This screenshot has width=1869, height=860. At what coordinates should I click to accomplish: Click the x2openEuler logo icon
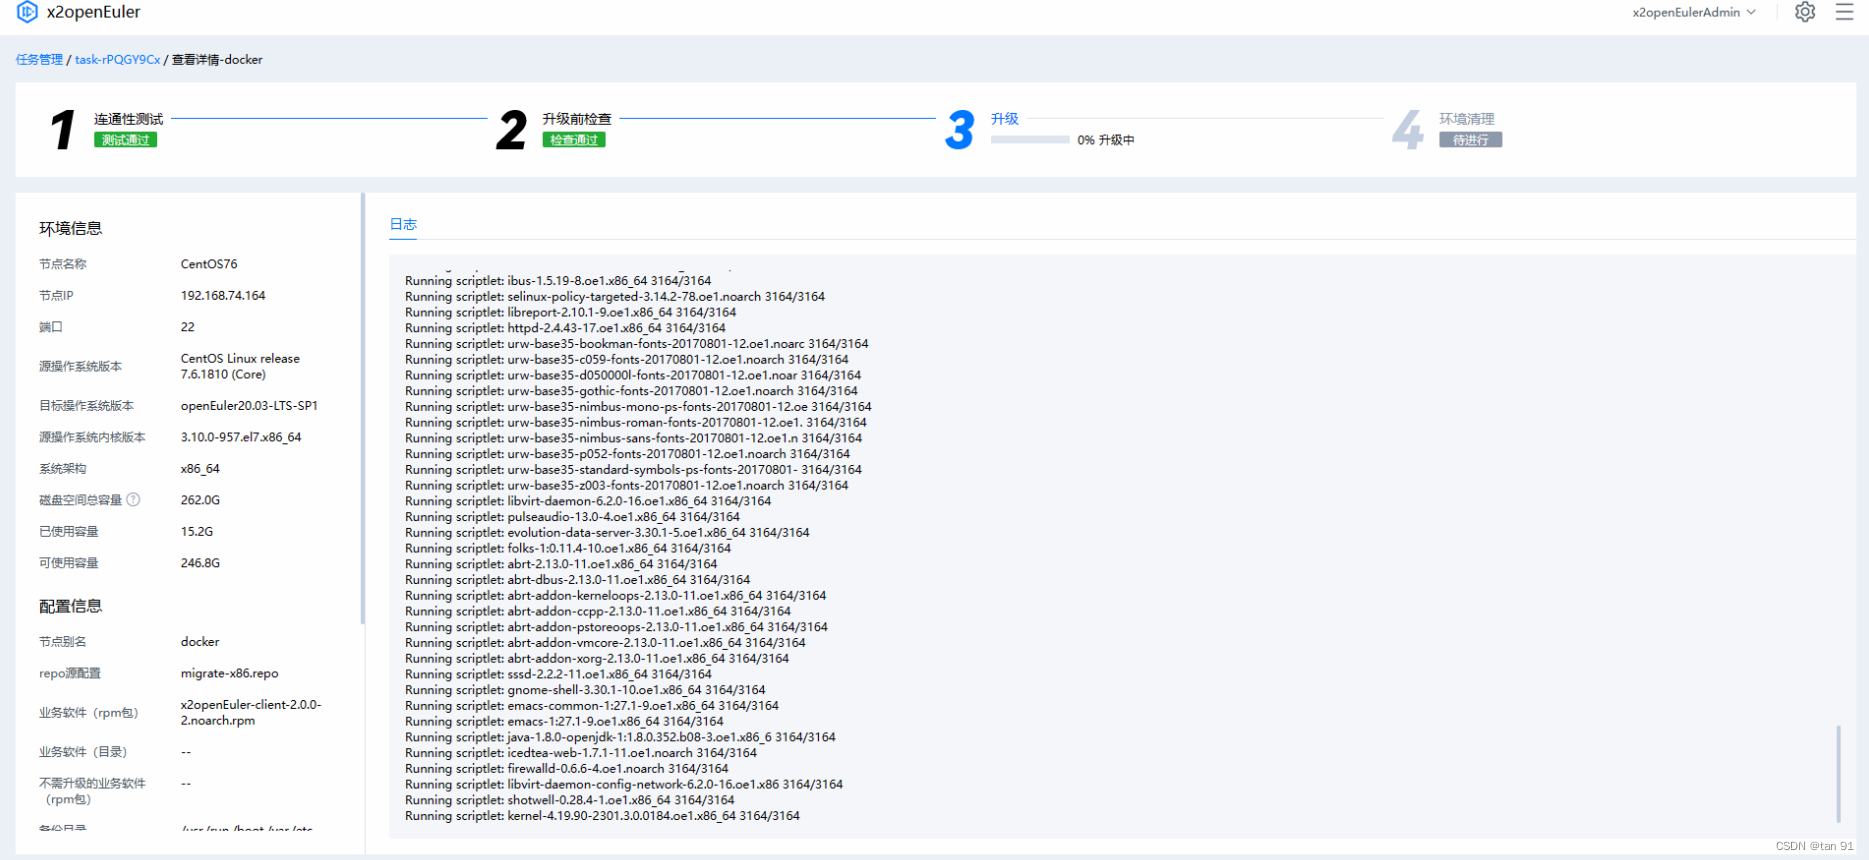click(x=27, y=12)
